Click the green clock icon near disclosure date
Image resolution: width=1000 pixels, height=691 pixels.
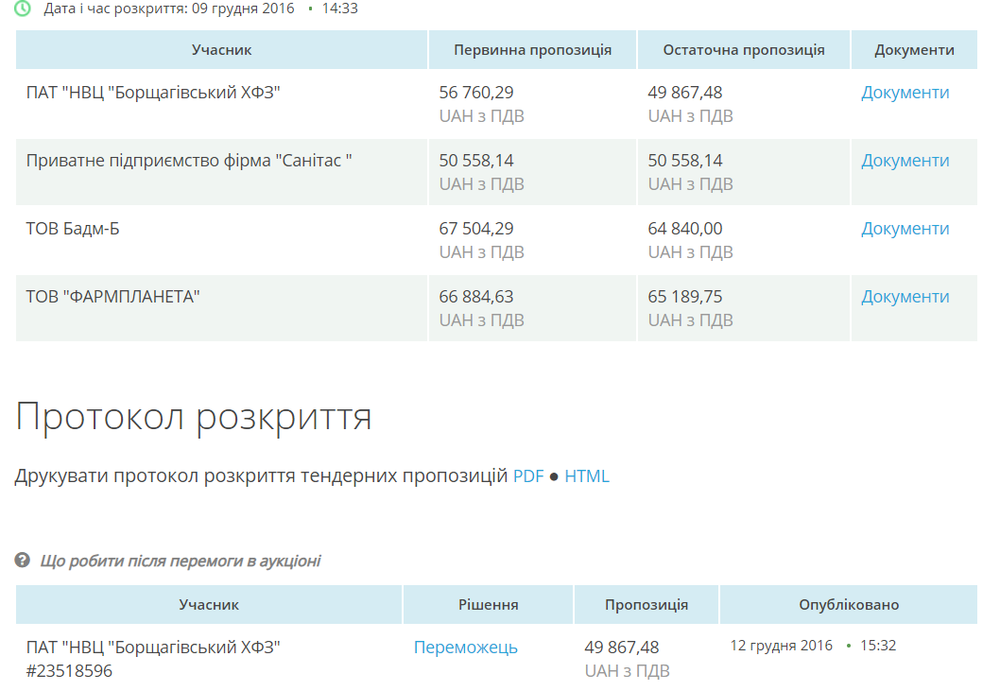tap(22, 8)
